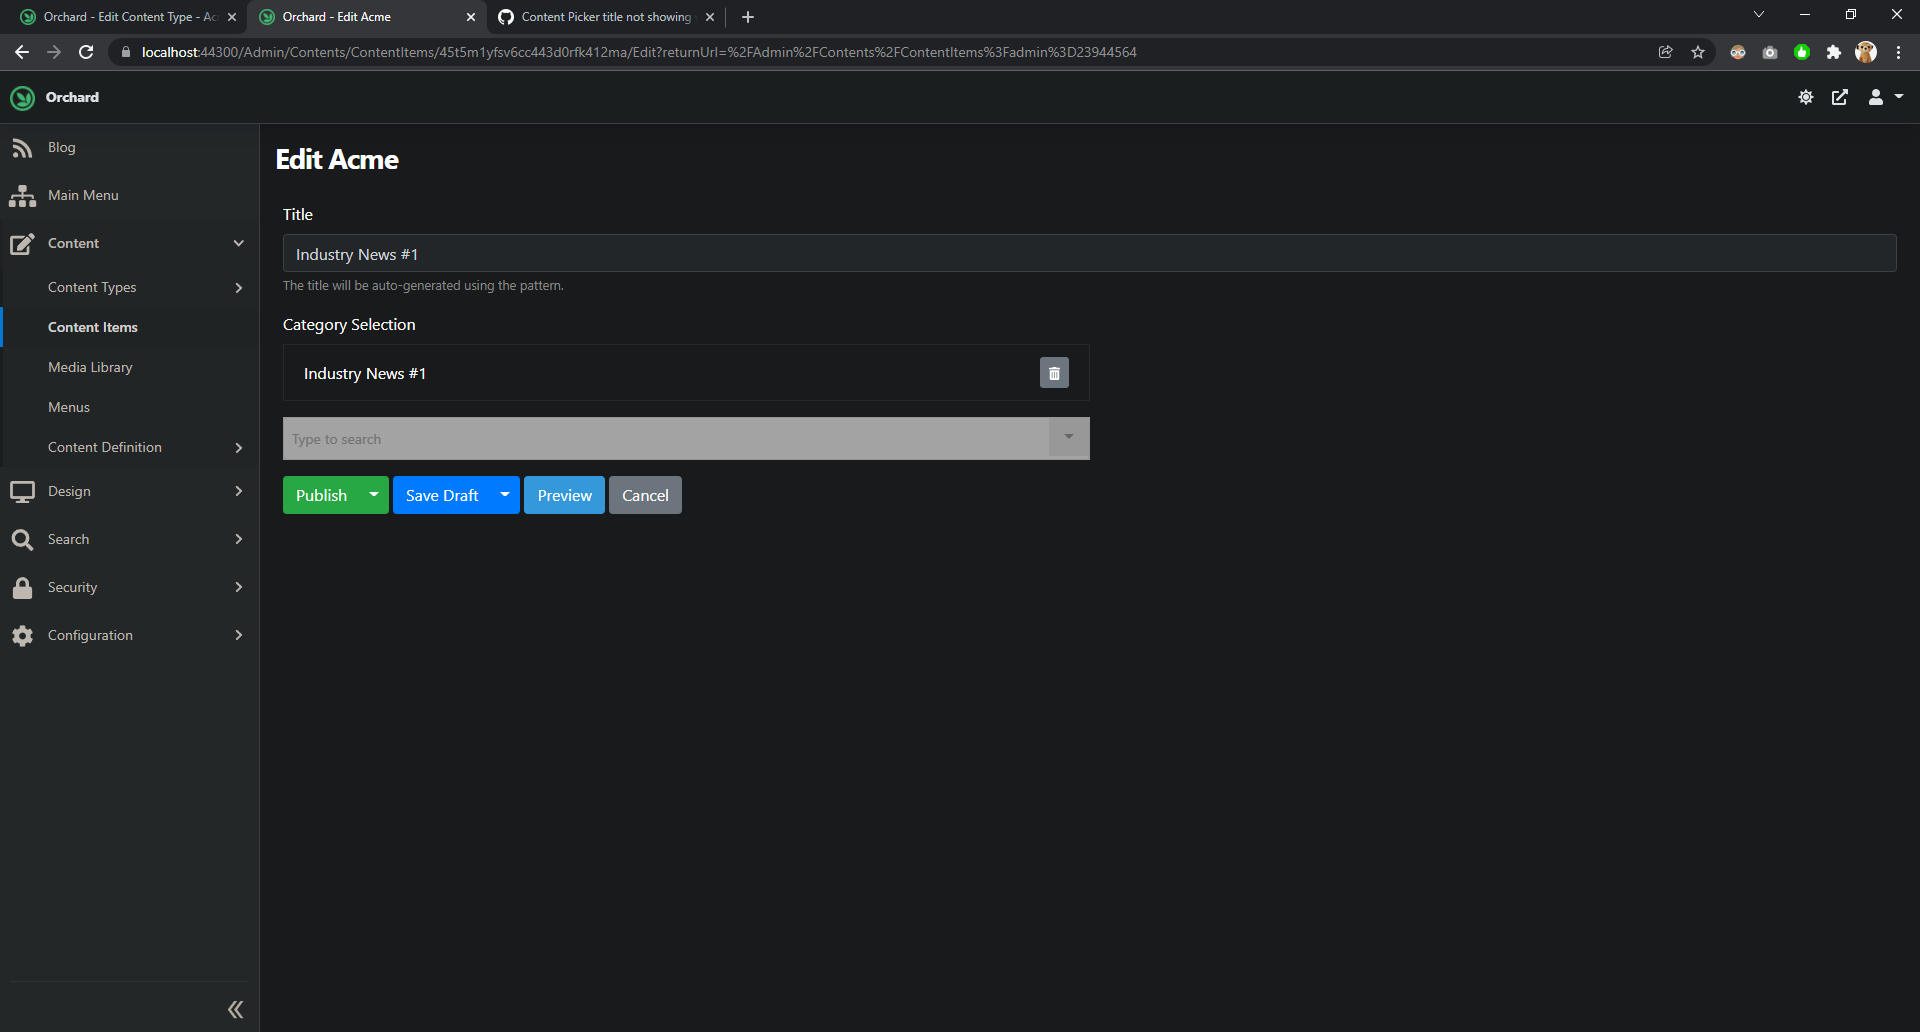The width and height of the screenshot is (1920, 1032).
Task: Expand Content Types submenu chevron
Action: point(239,288)
